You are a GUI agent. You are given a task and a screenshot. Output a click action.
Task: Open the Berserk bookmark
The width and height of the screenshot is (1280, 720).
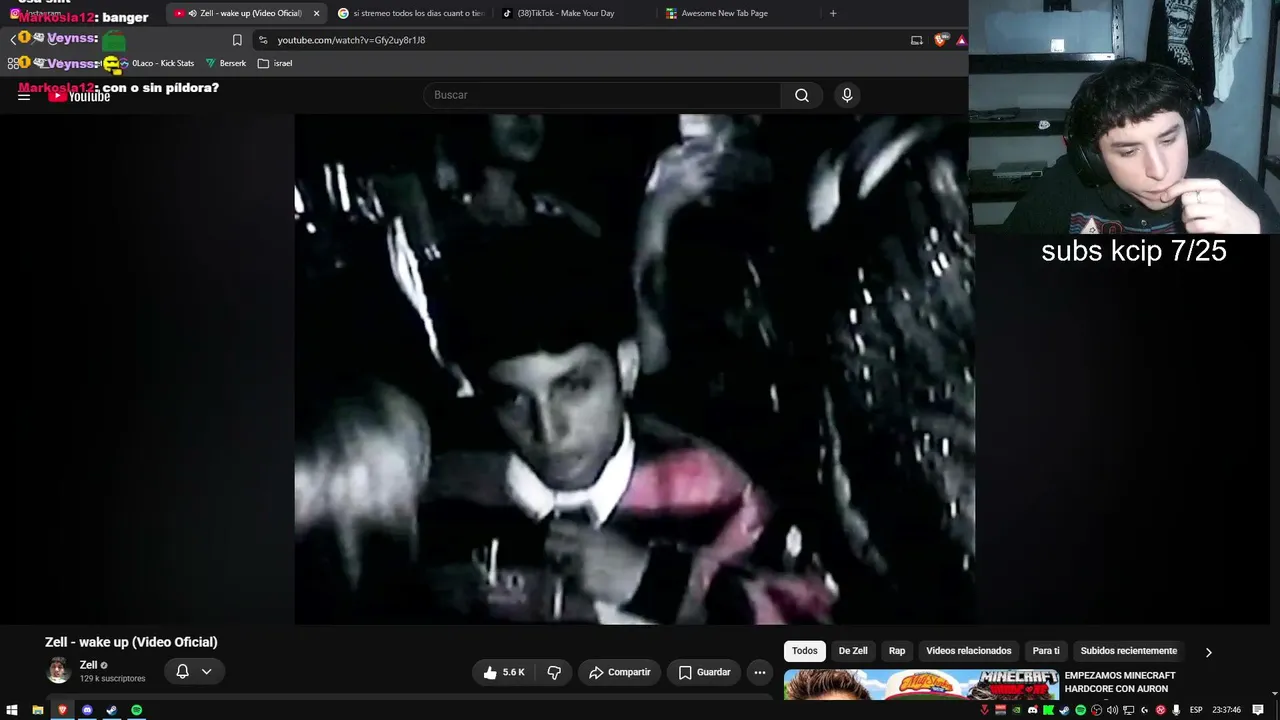pyautogui.click(x=226, y=63)
